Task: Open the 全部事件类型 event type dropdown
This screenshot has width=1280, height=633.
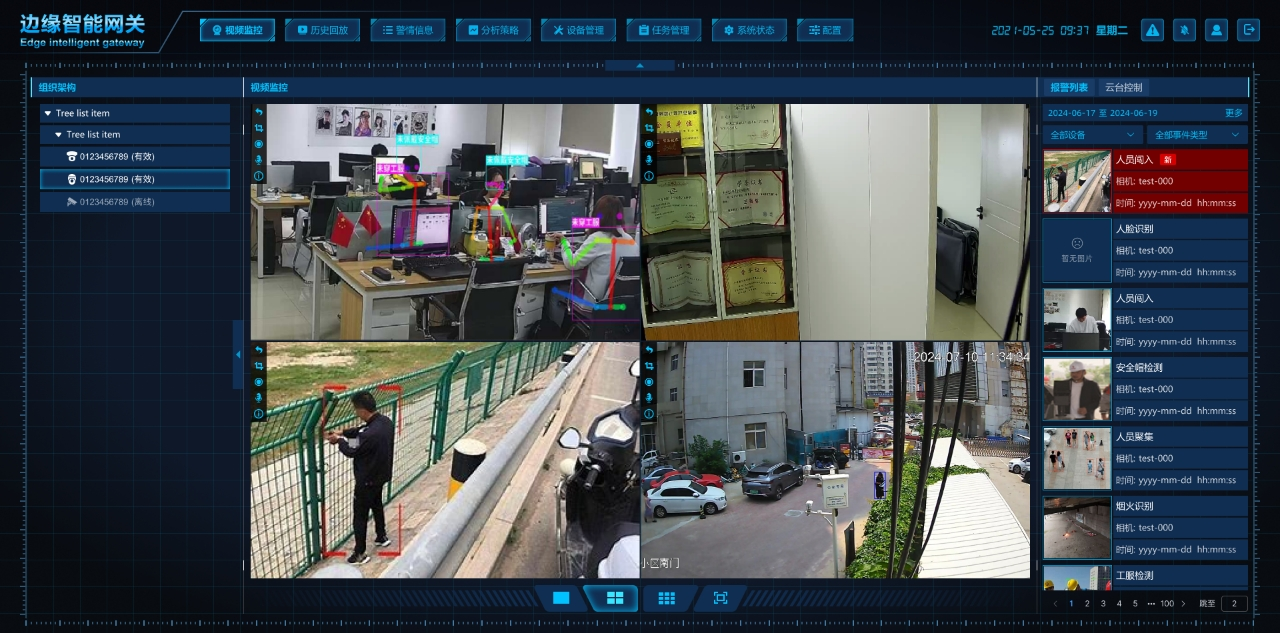Action: [x=1196, y=134]
